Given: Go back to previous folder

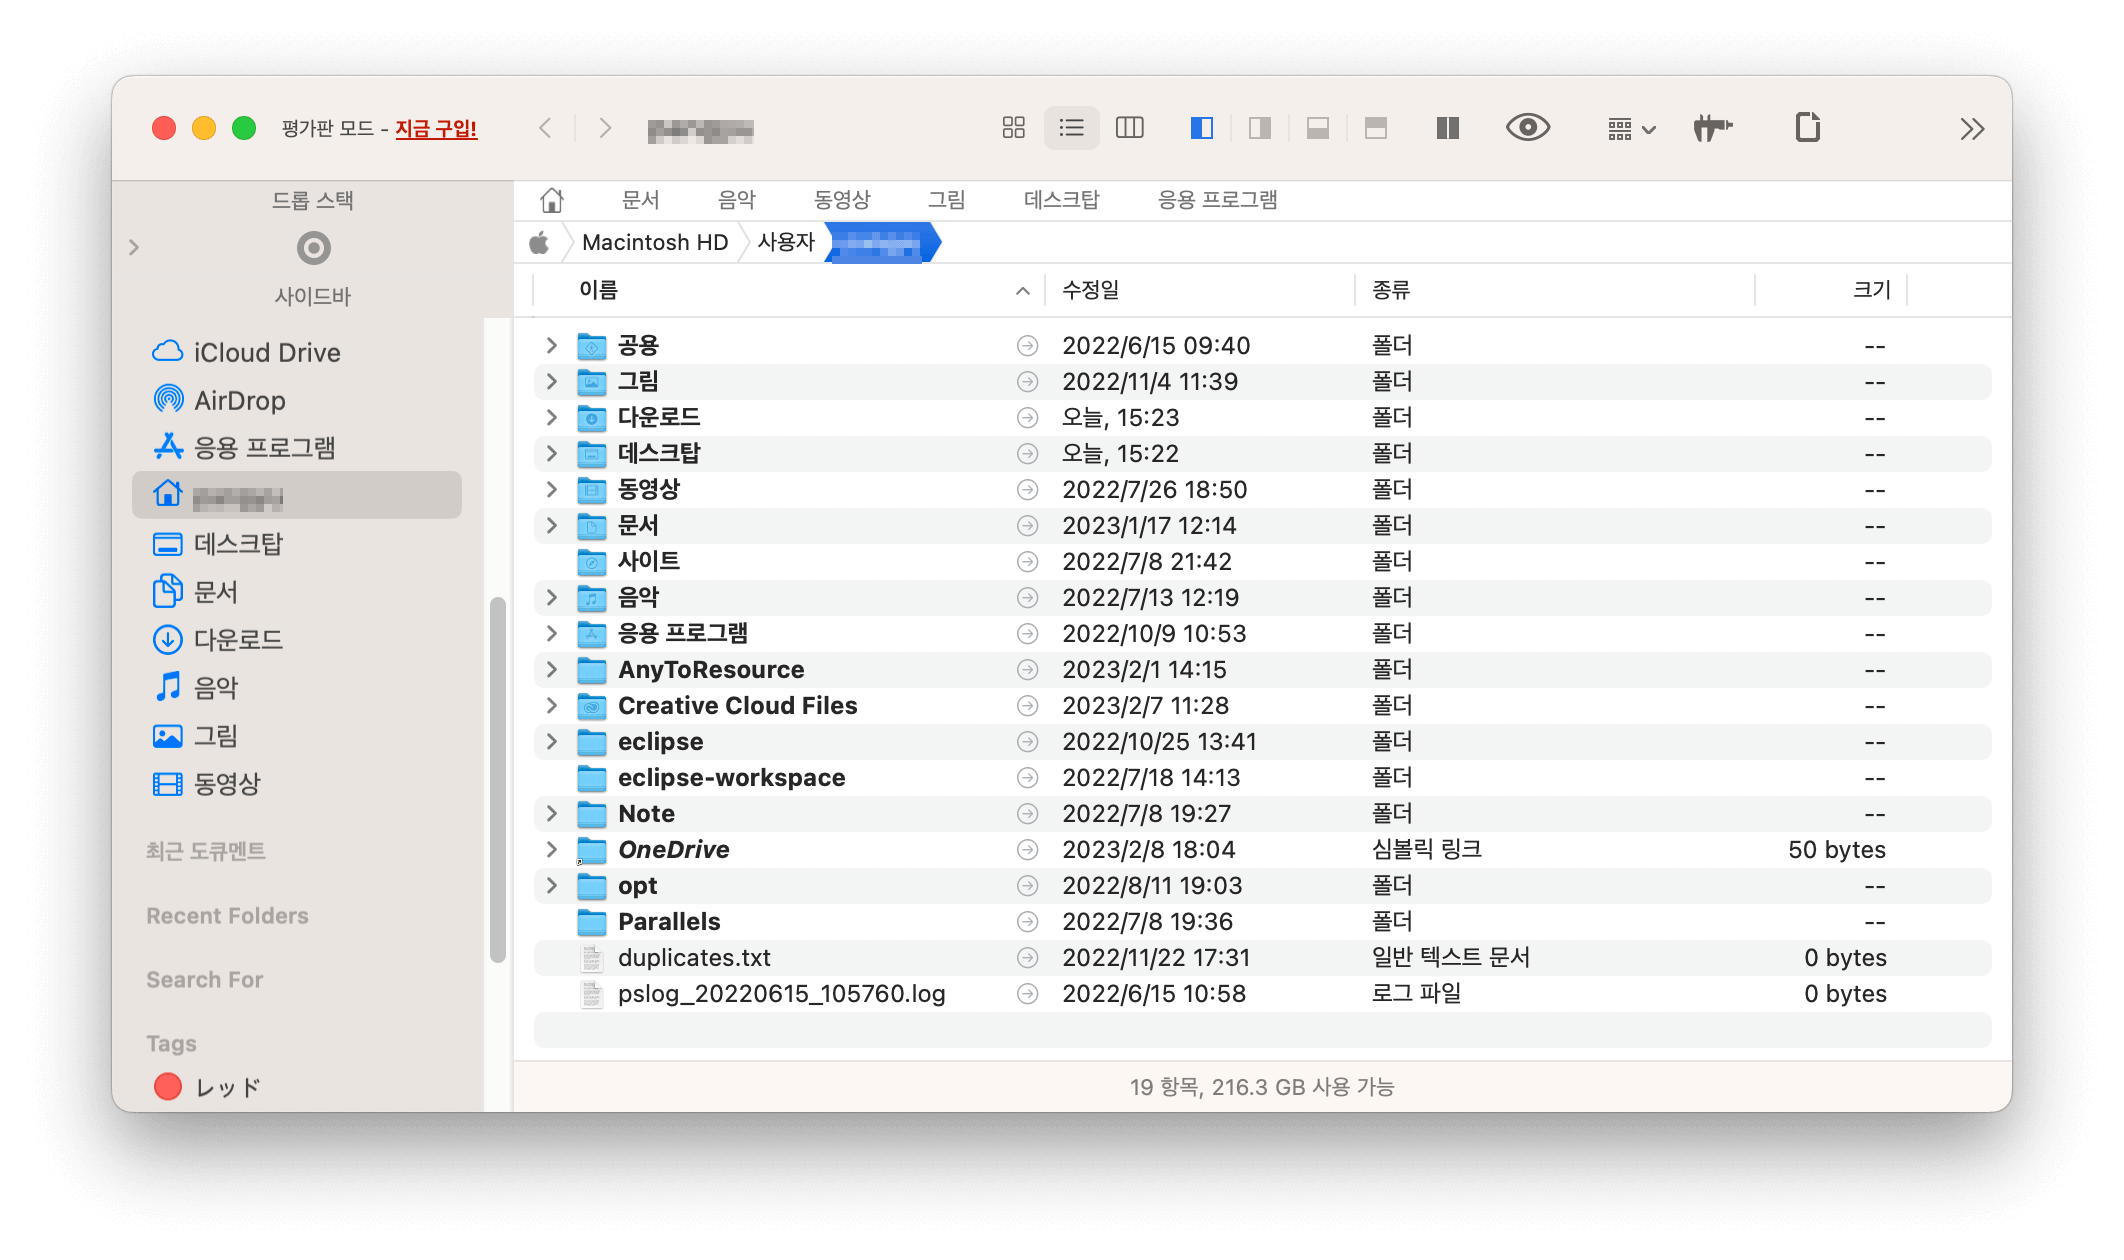Looking at the screenshot, I should pos(545,128).
